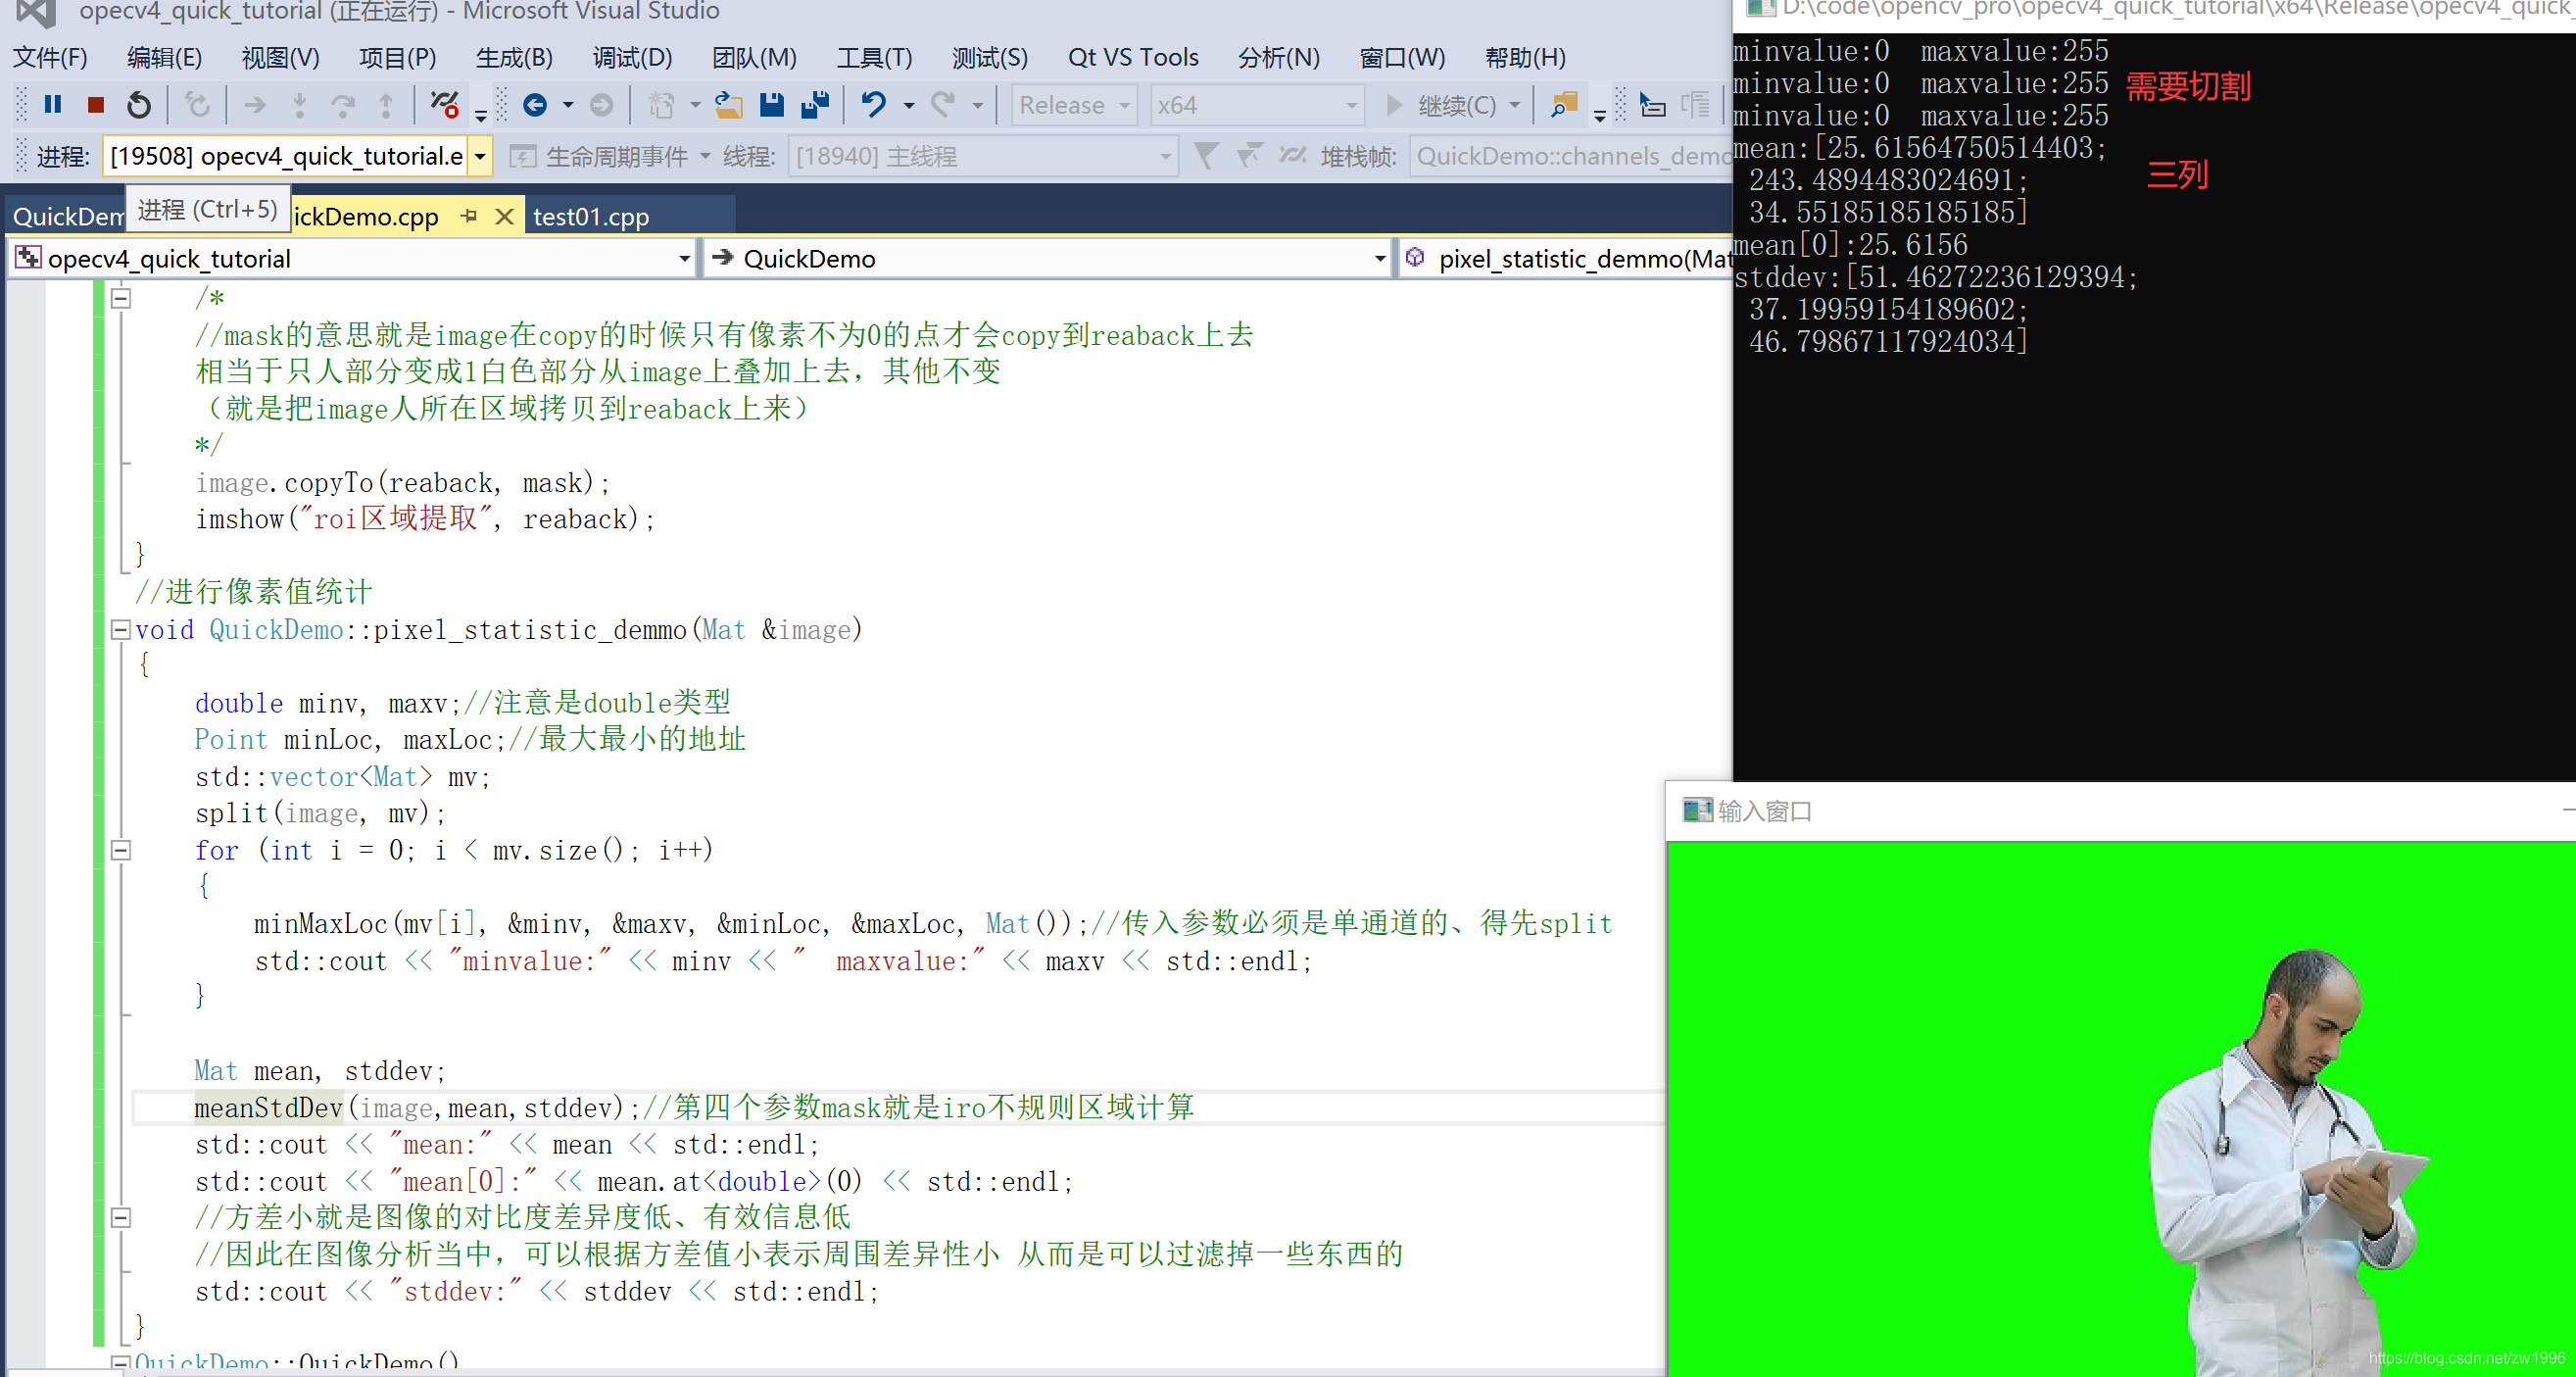The image size is (2576, 1377).
Task: Open the 调试(D) menu
Action: [x=631, y=57]
